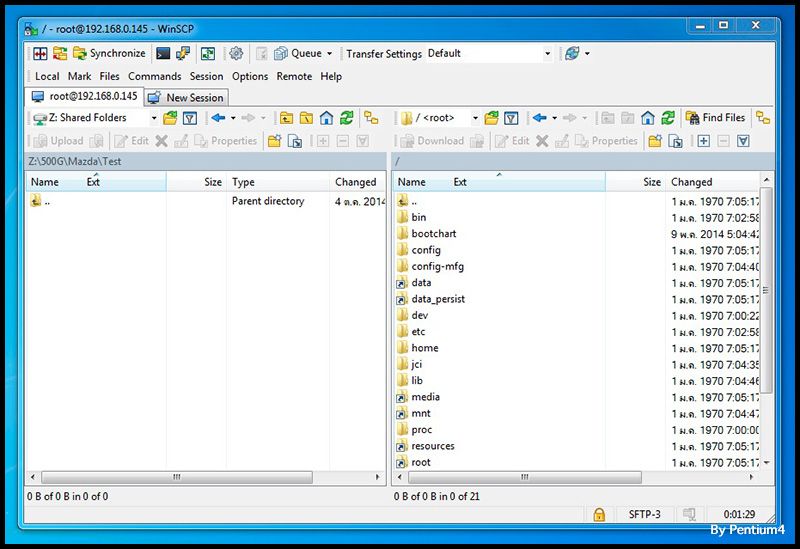The height and width of the screenshot is (549, 800).
Task: Click the local path Z:\500G\Mazda\Test
Action: (75, 162)
